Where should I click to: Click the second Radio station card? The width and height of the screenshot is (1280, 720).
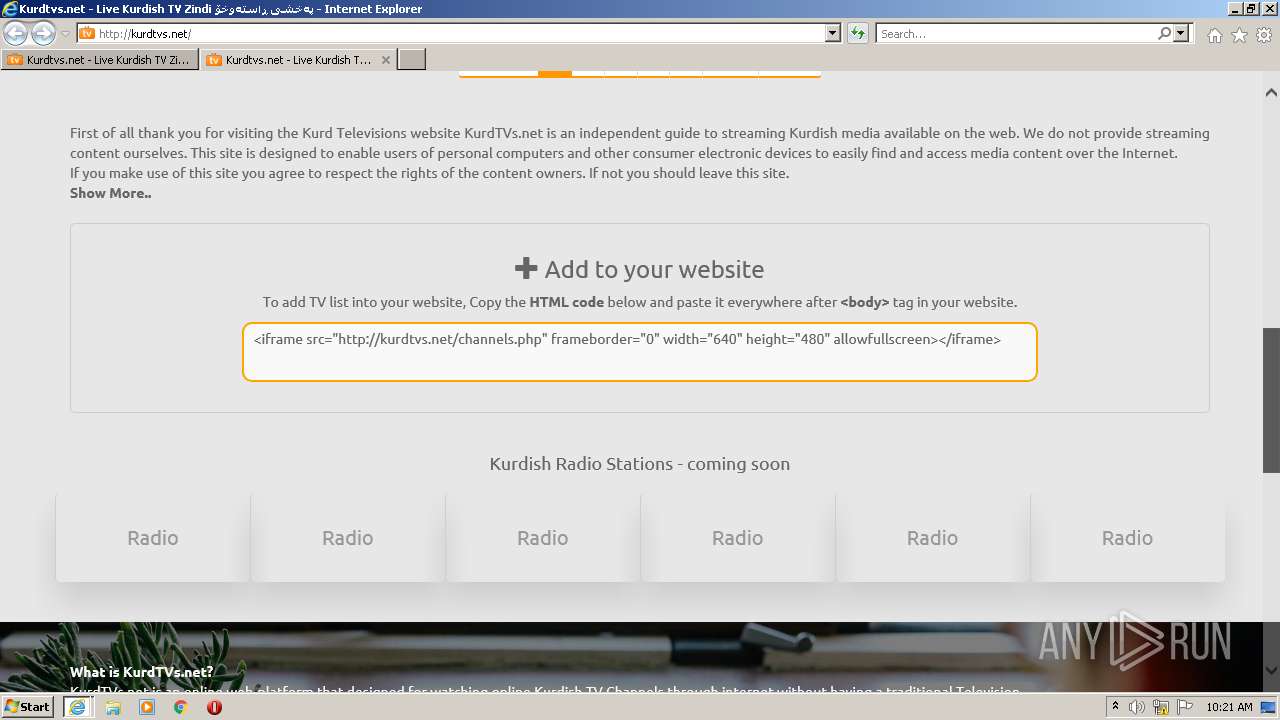tap(347, 538)
